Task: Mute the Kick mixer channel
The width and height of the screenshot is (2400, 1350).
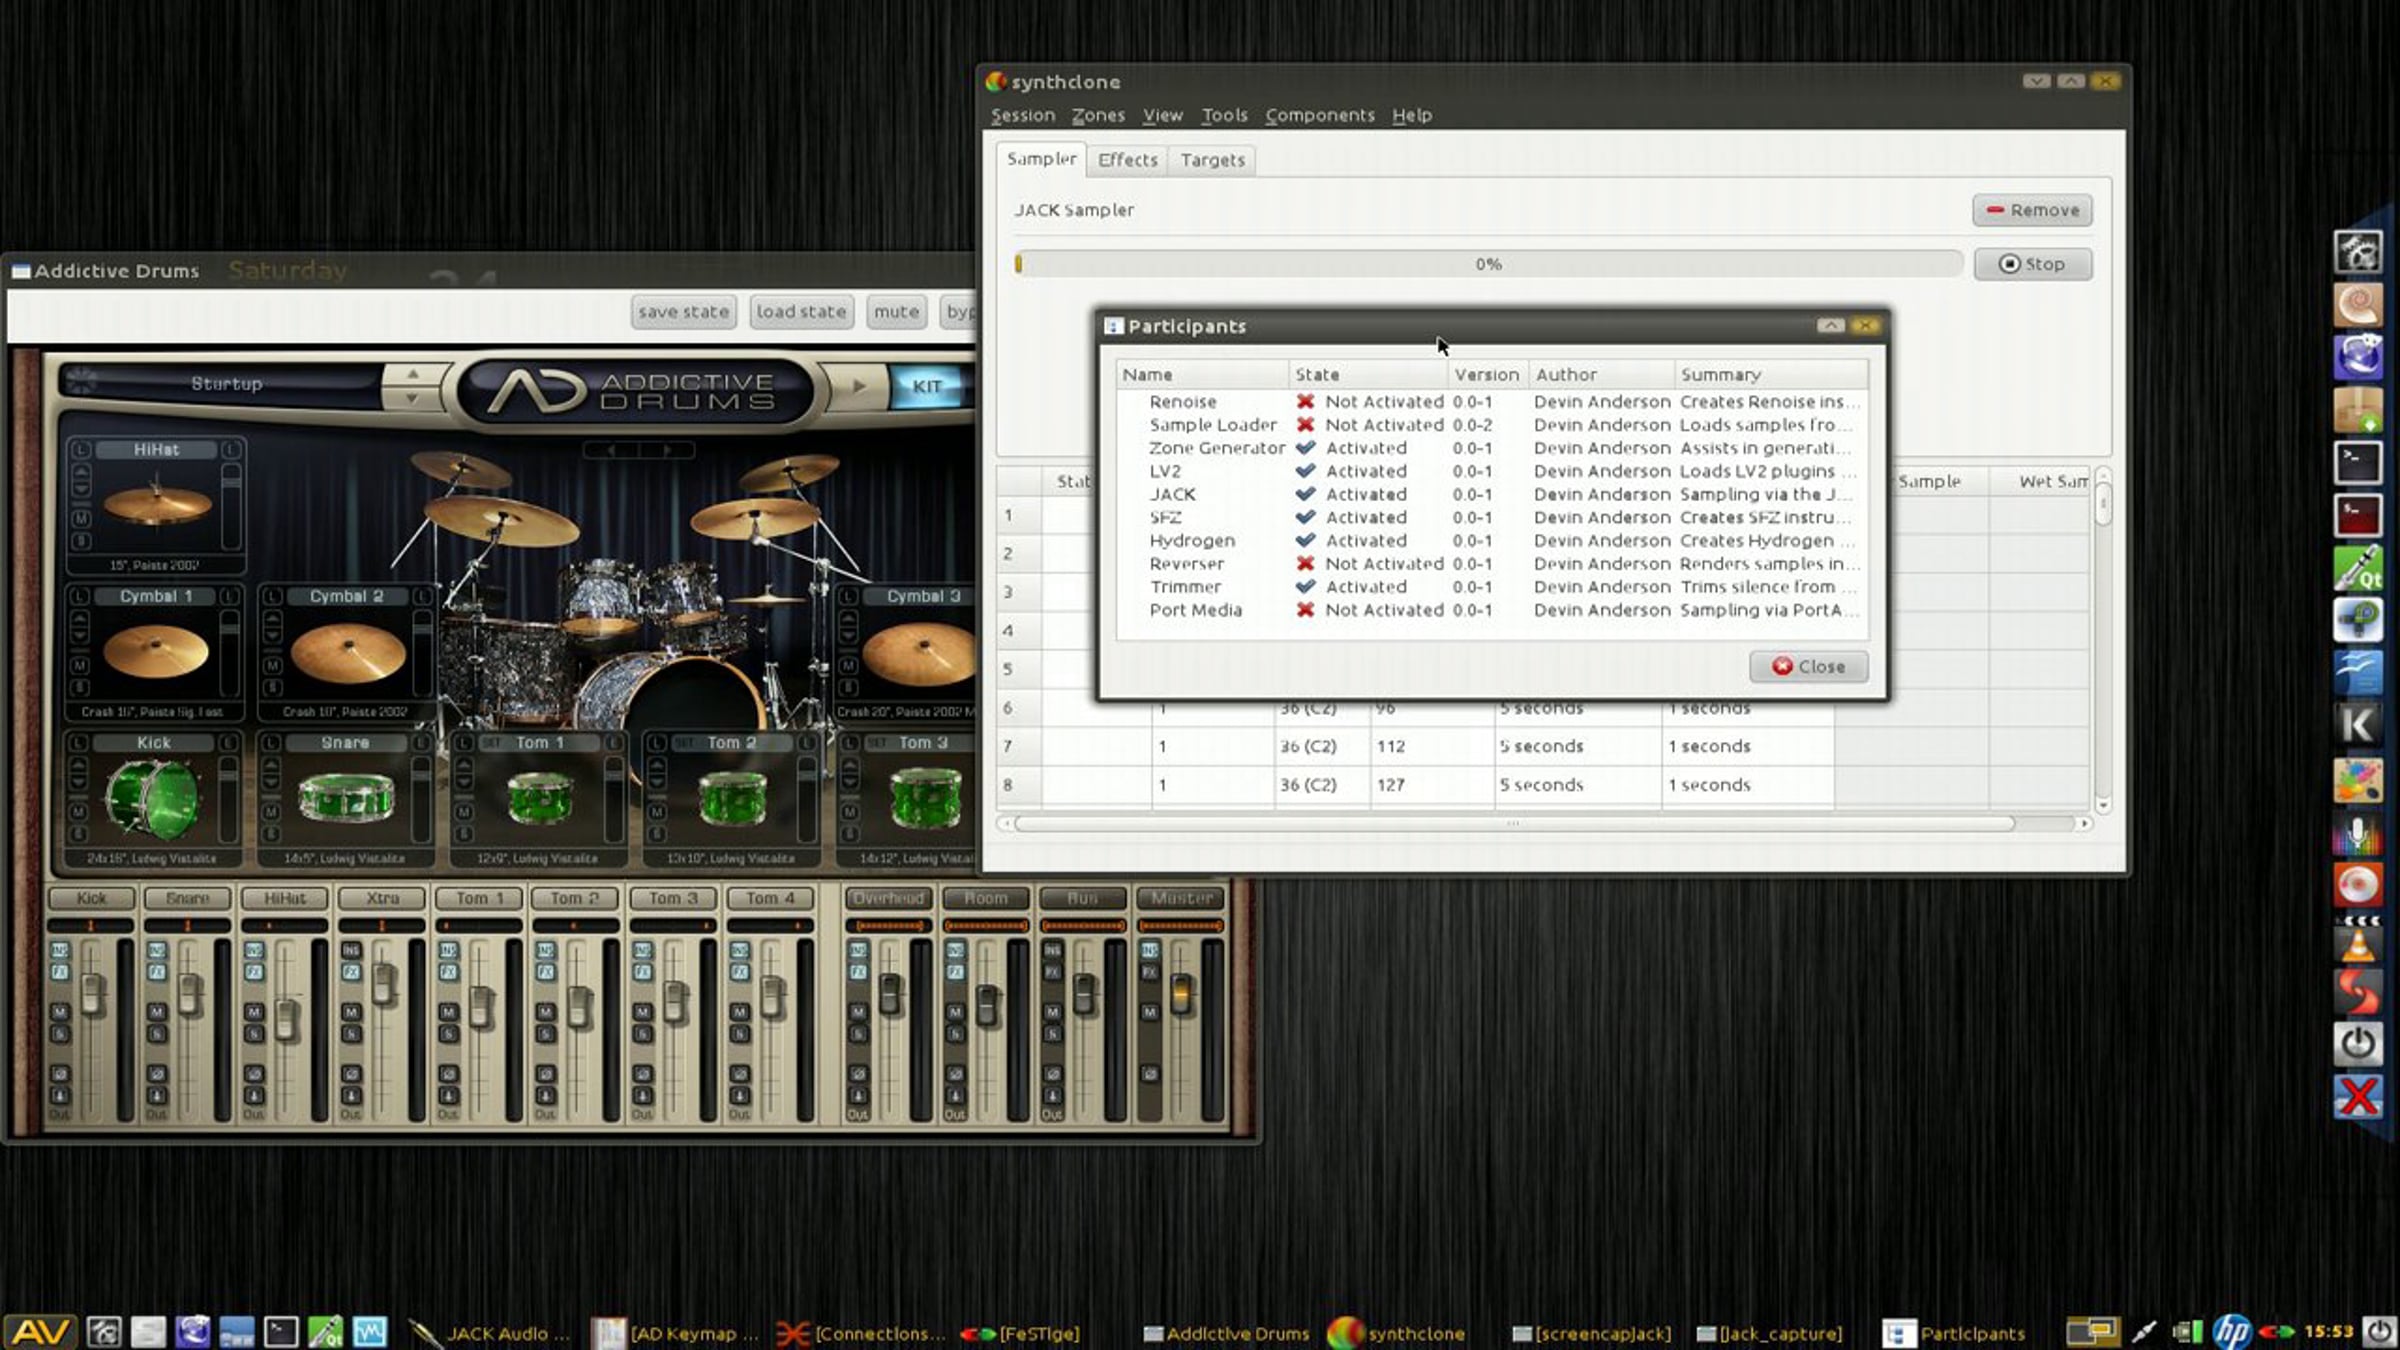Action: point(60,1011)
